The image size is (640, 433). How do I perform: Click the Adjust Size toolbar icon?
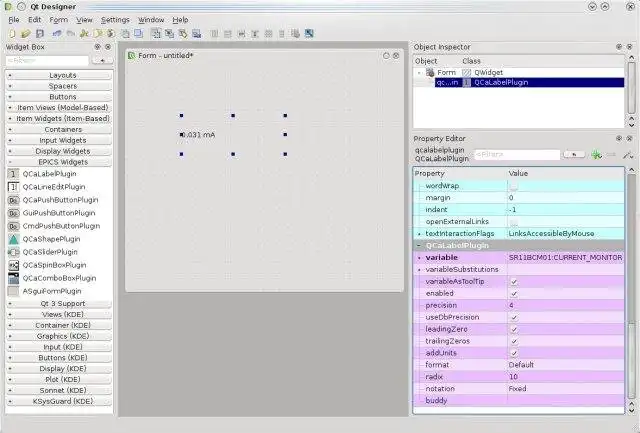pyautogui.click(x=309, y=33)
